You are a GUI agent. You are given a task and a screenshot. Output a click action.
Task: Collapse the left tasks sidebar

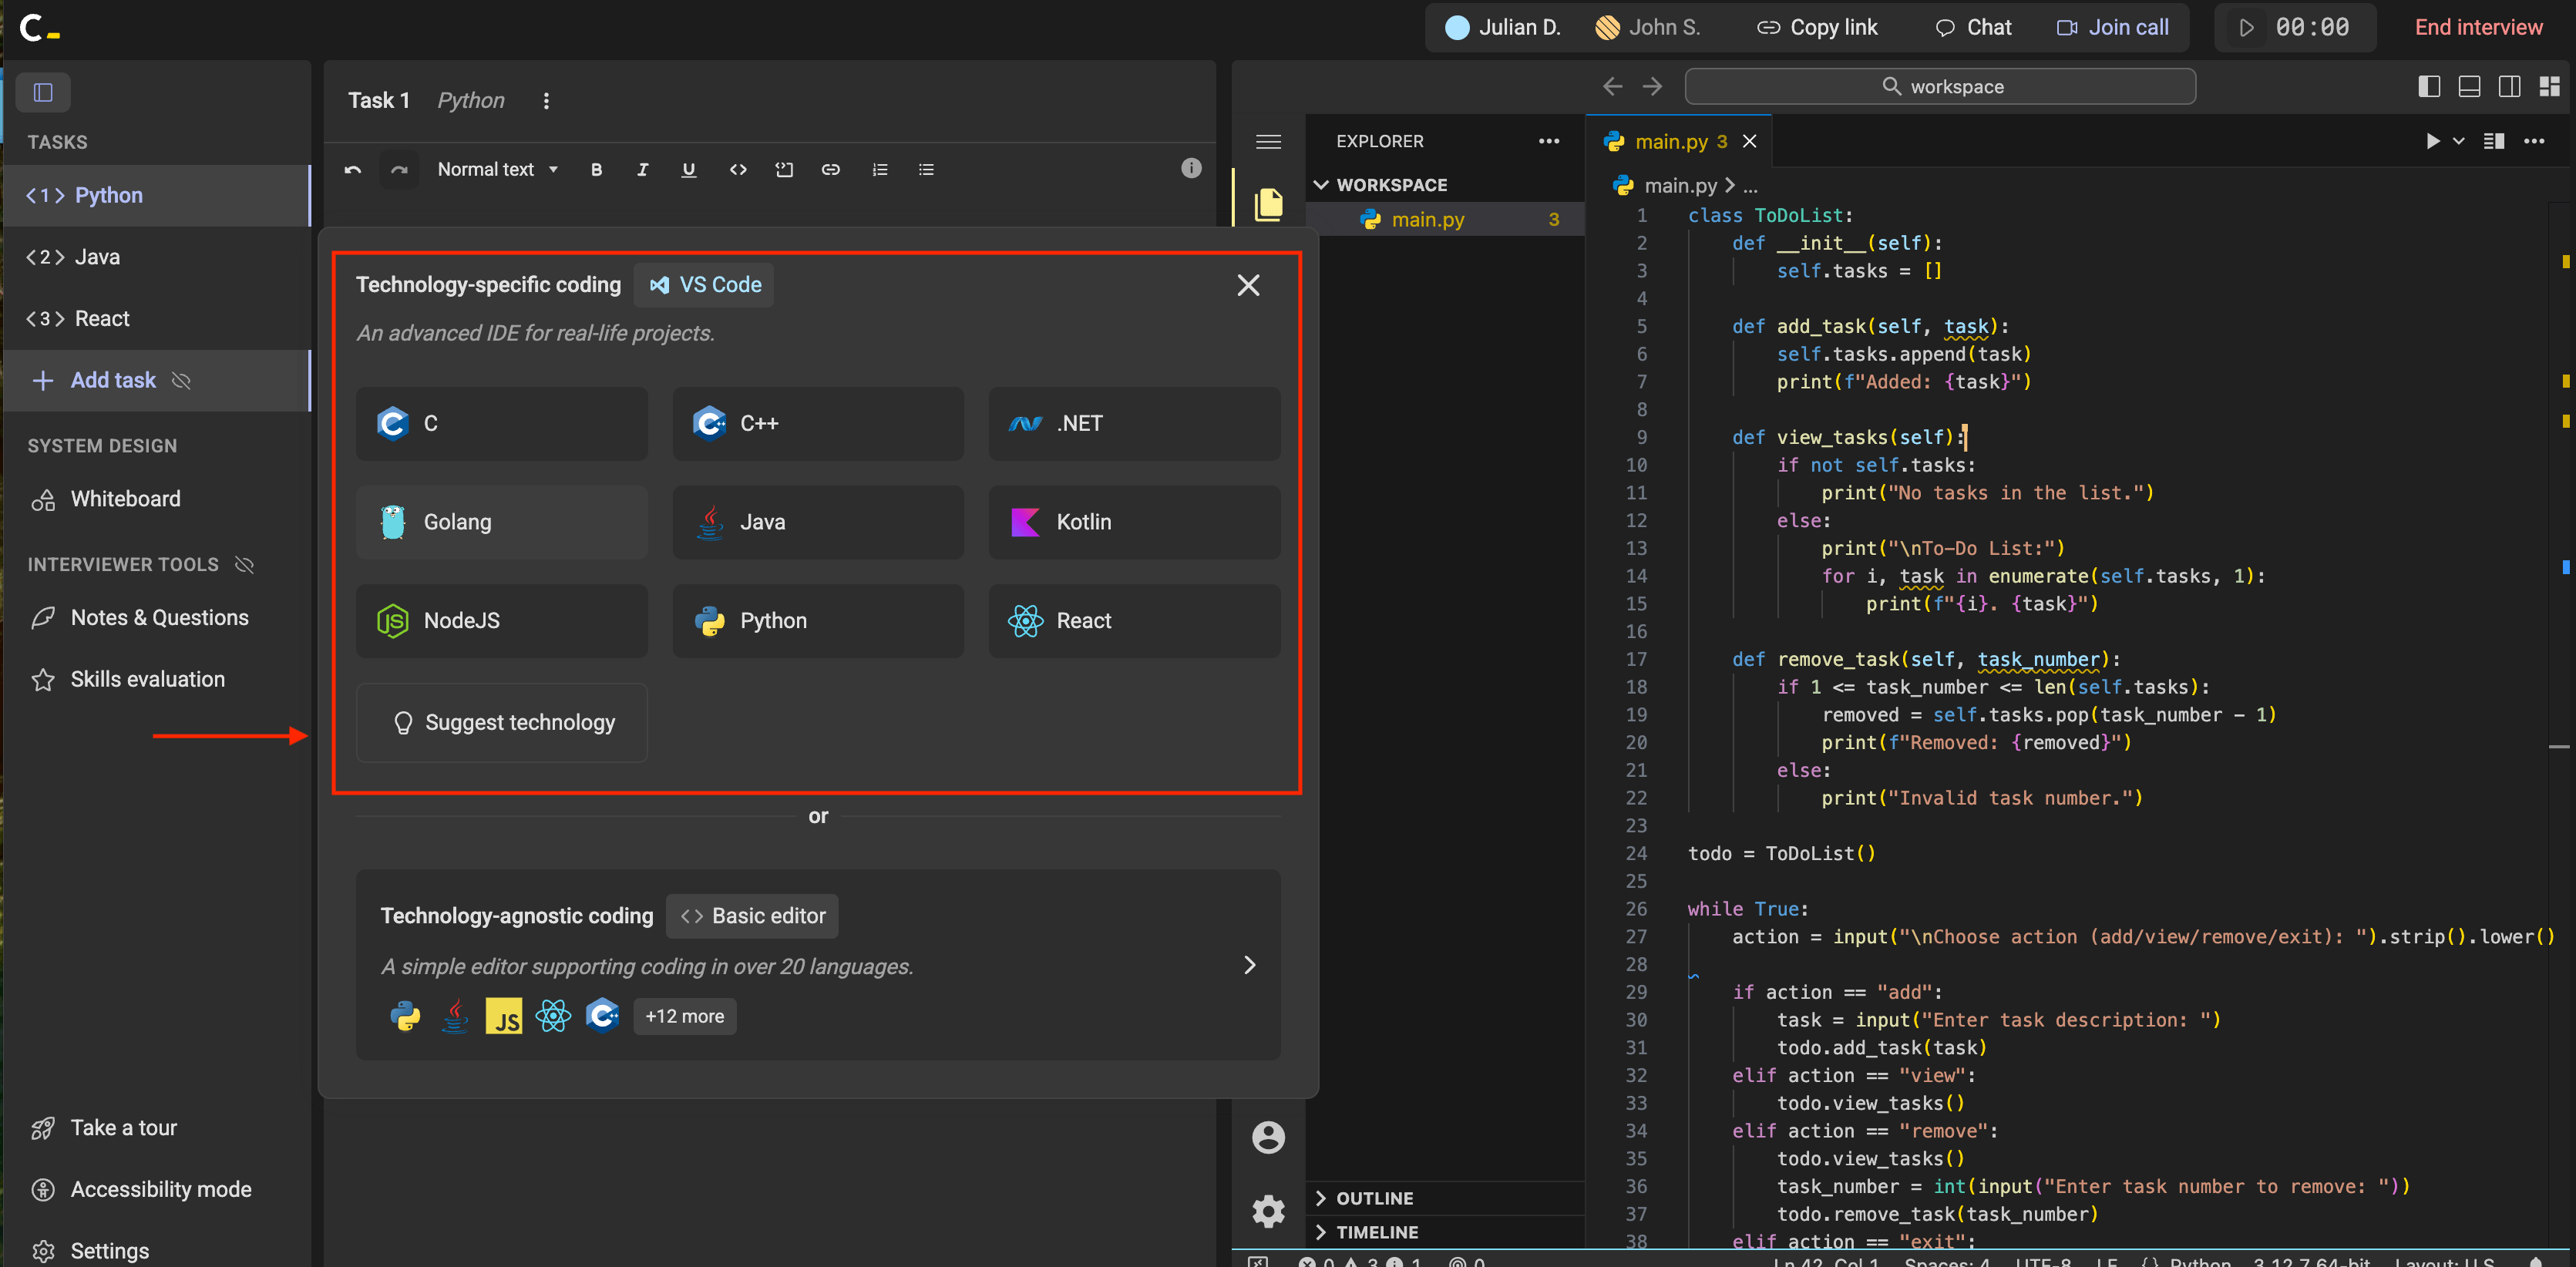tap(43, 92)
